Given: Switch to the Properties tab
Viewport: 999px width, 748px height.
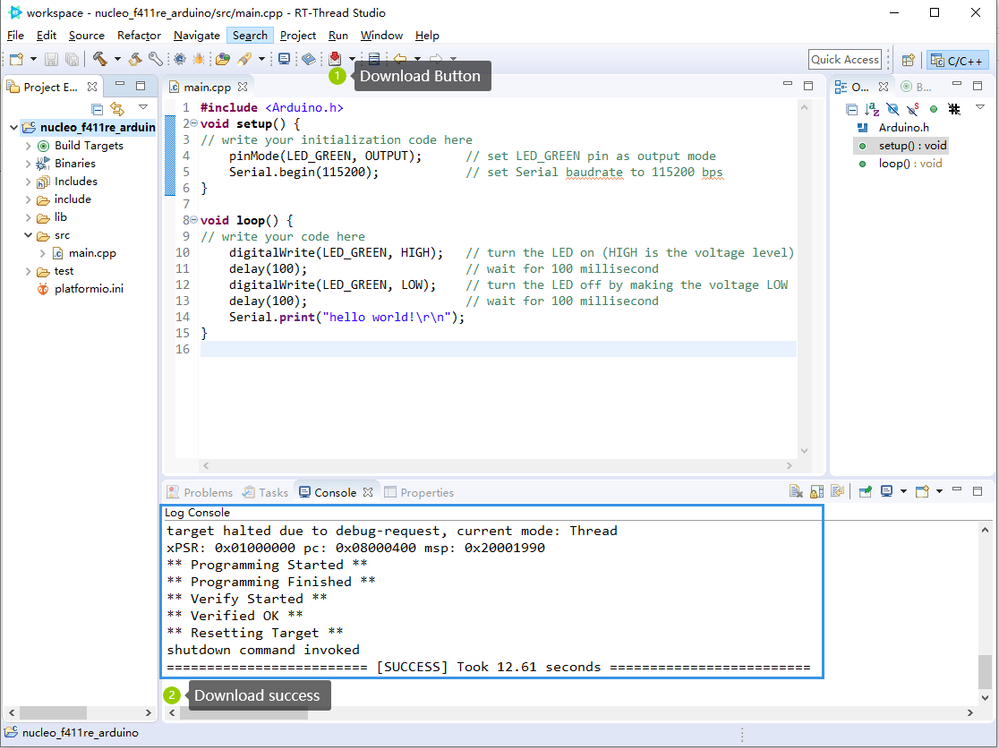Looking at the screenshot, I should point(419,493).
